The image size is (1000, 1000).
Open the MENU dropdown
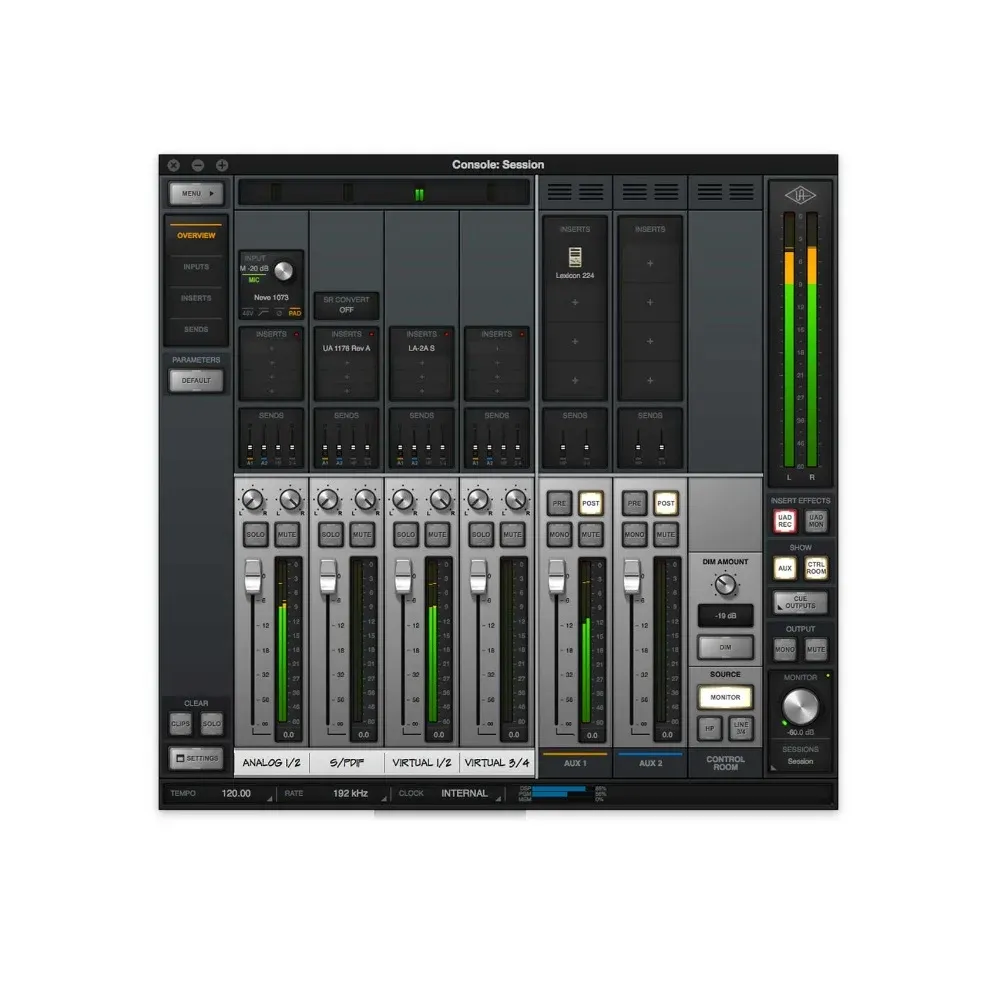[x=195, y=193]
